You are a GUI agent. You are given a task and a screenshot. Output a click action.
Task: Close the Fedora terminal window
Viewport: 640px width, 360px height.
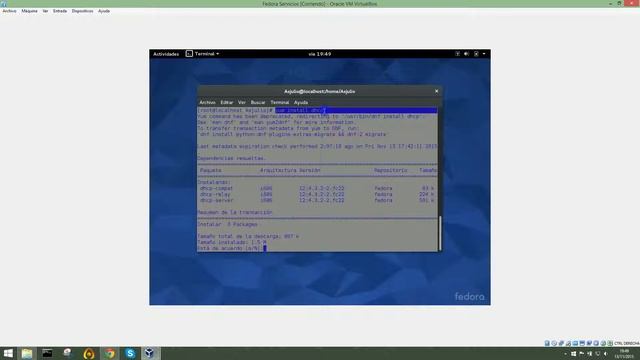pos(436,91)
